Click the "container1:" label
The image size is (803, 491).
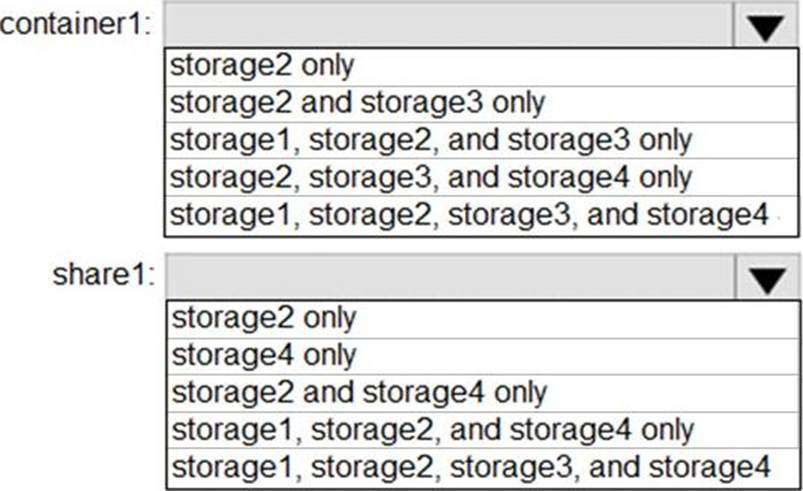pos(76,26)
